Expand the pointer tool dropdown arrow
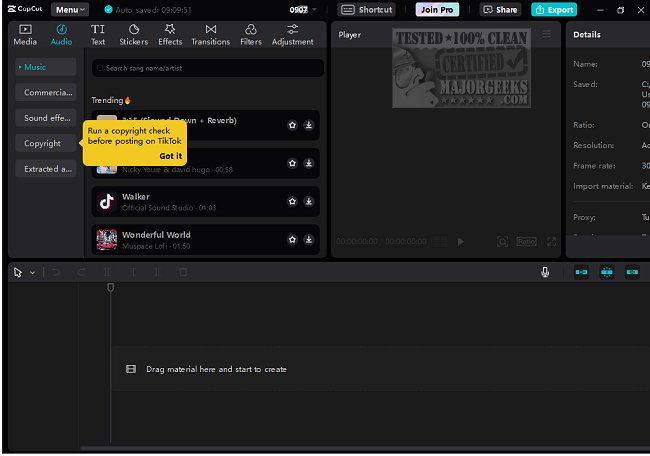The image size is (650, 456). click(32, 273)
